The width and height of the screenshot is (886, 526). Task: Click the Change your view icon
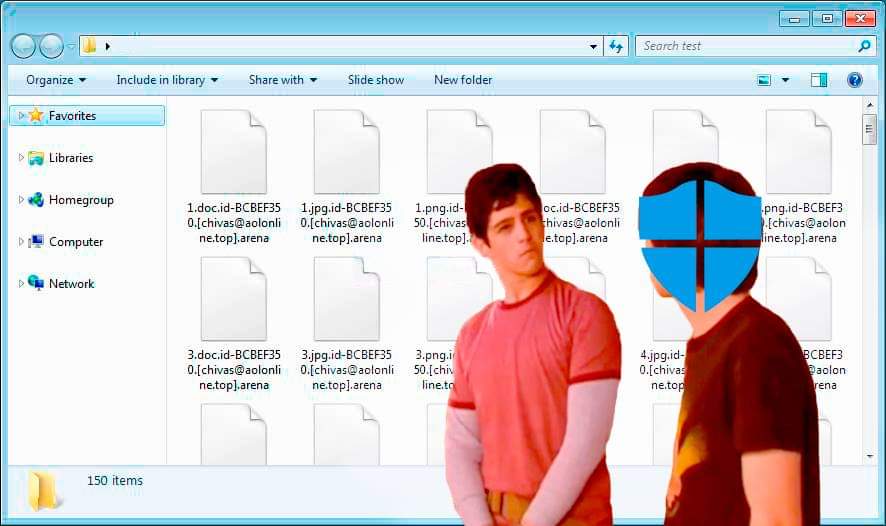[x=764, y=80]
